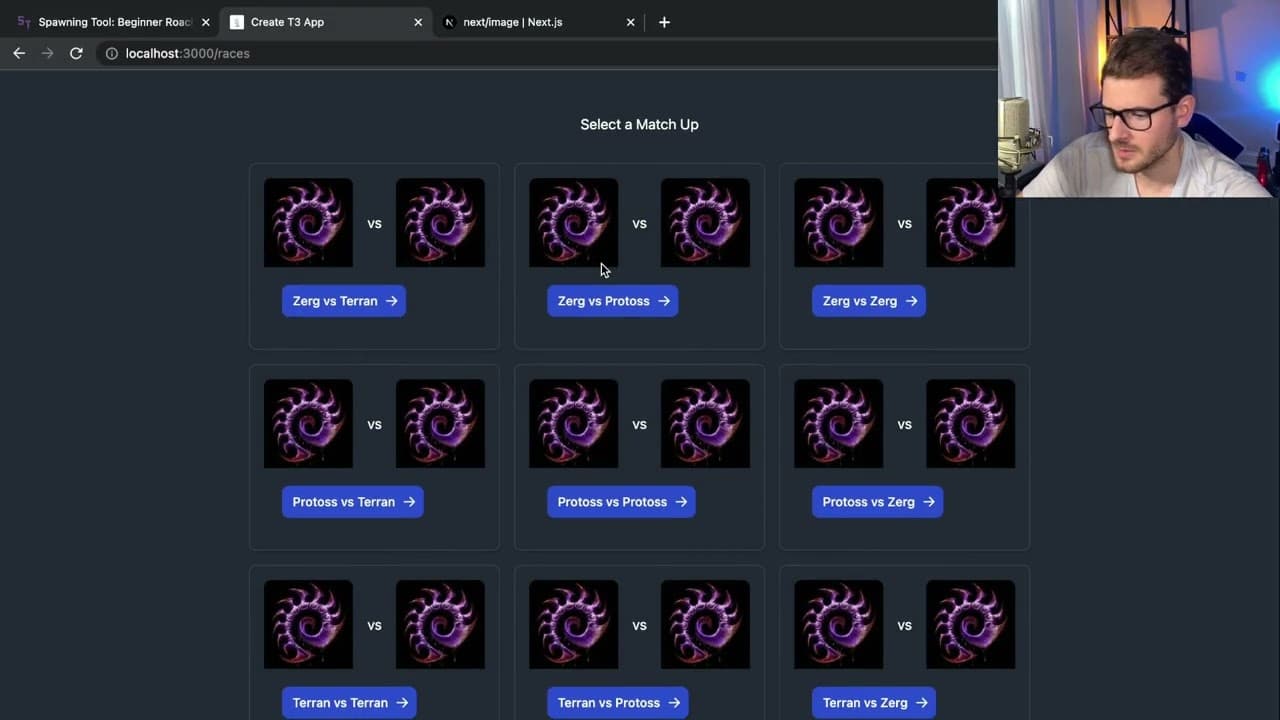Click left race image in Protoss vs Protoss card
This screenshot has width=1280, height=720.
[x=573, y=424]
